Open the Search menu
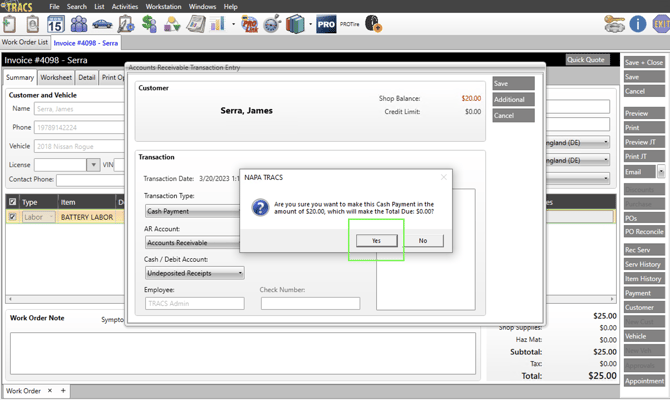Screen dimensions: 670x400 (76, 6)
